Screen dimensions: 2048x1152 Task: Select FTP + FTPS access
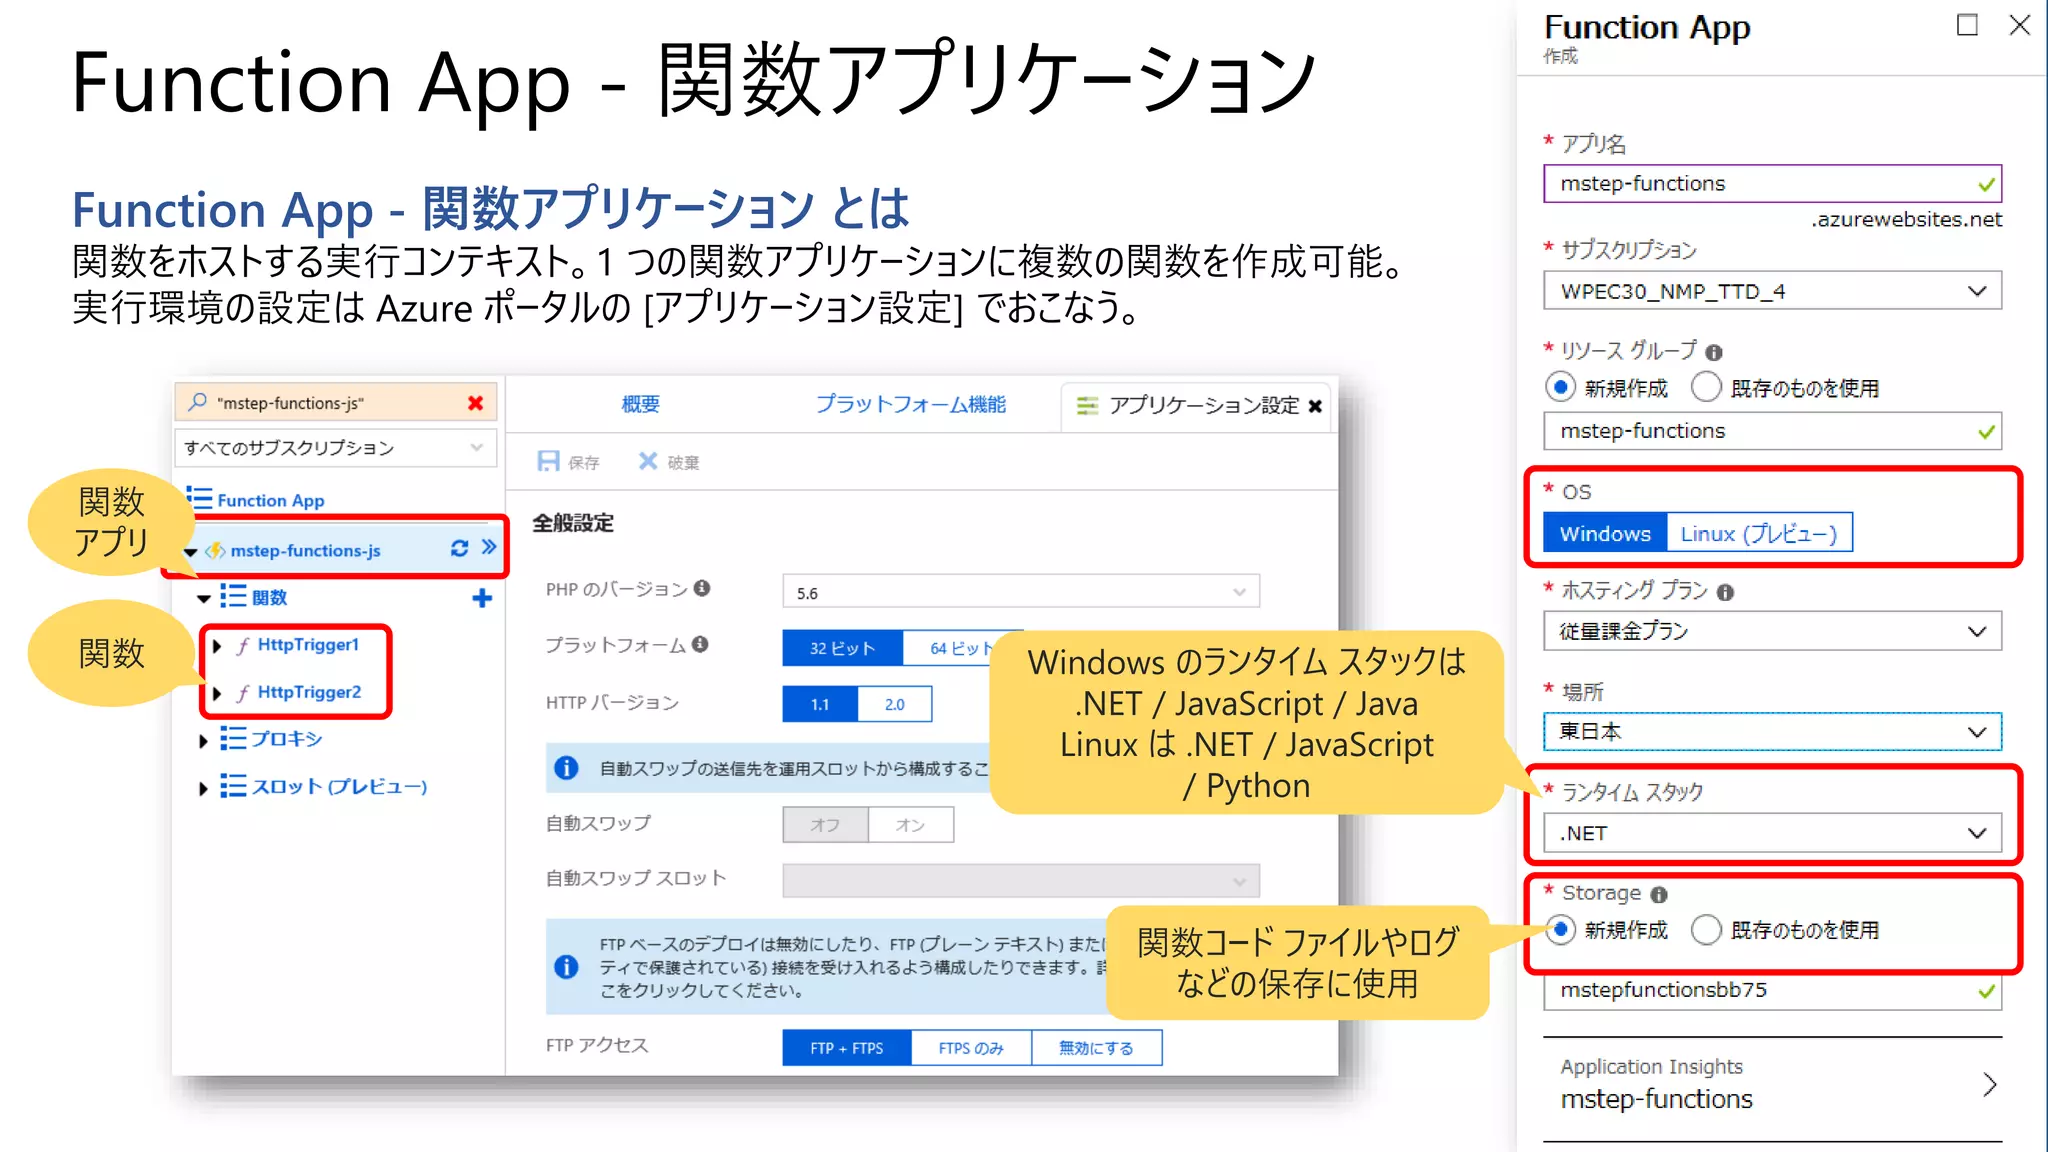(x=846, y=1048)
